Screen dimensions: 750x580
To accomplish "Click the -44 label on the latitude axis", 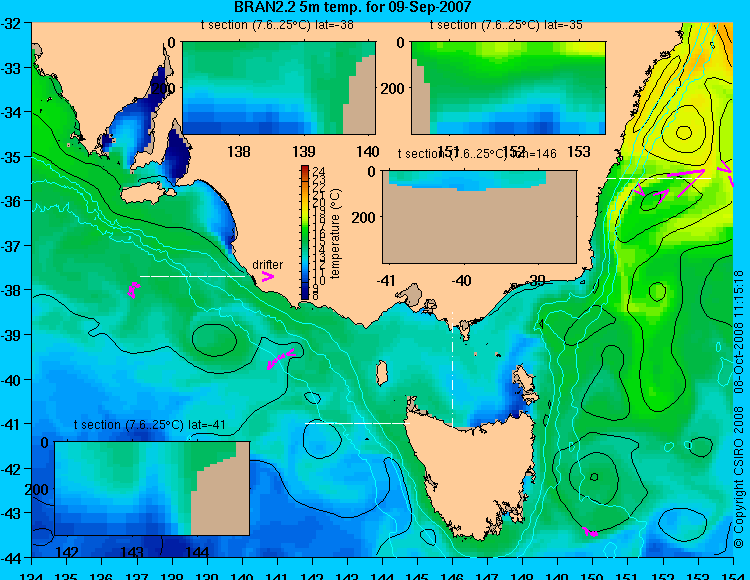I will click(x=11, y=558).
